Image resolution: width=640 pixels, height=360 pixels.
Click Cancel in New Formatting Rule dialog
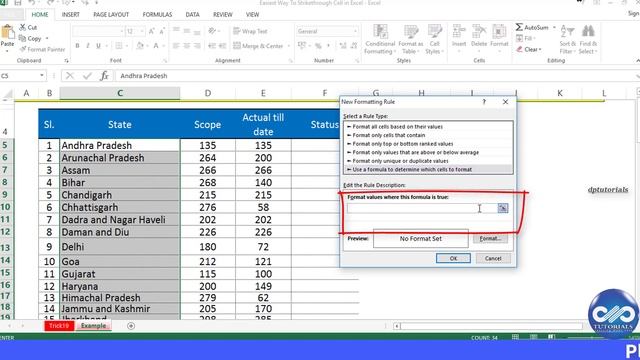tap(493, 258)
